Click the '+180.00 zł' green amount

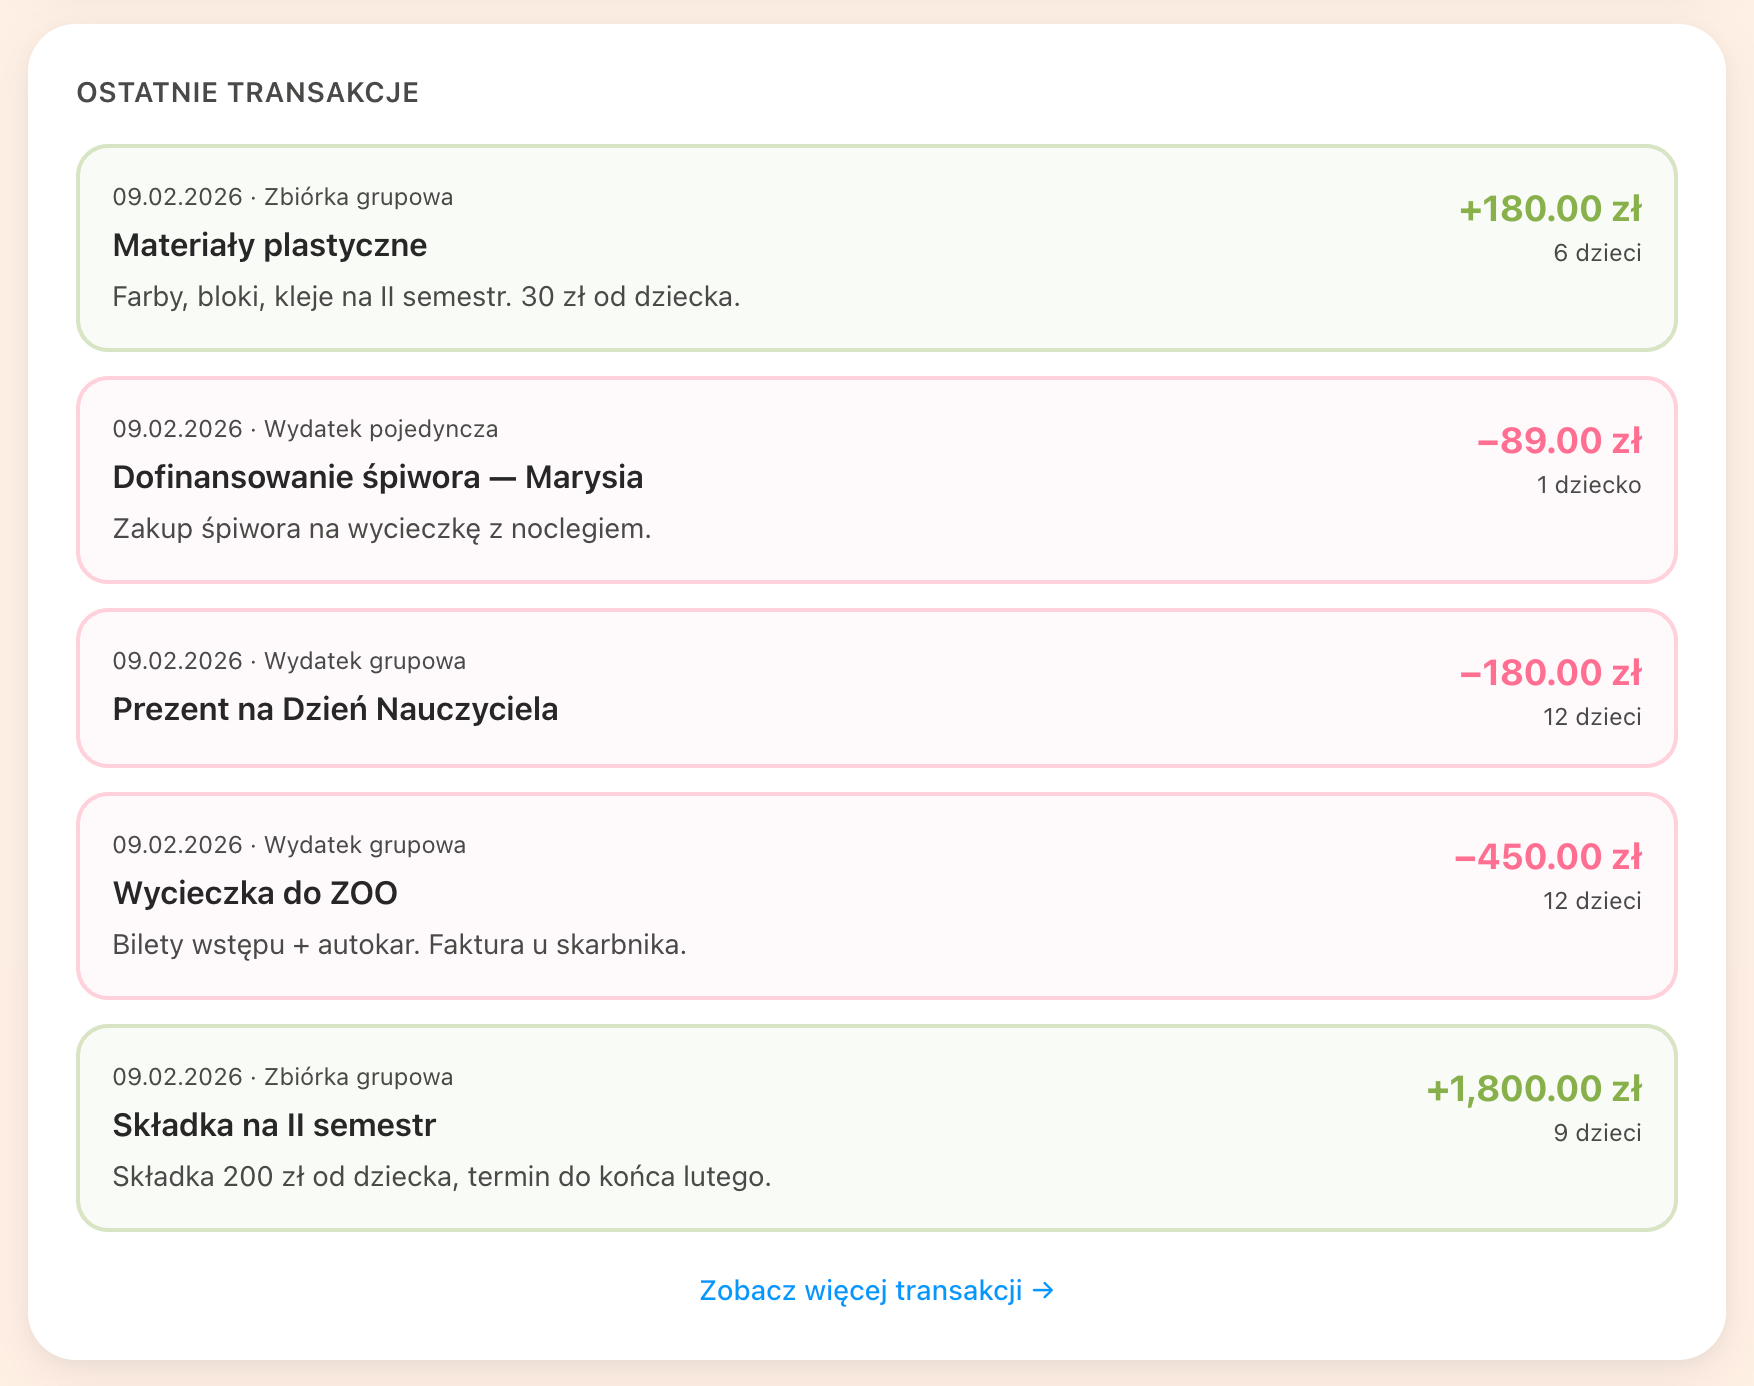pyautogui.click(x=1551, y=209)
